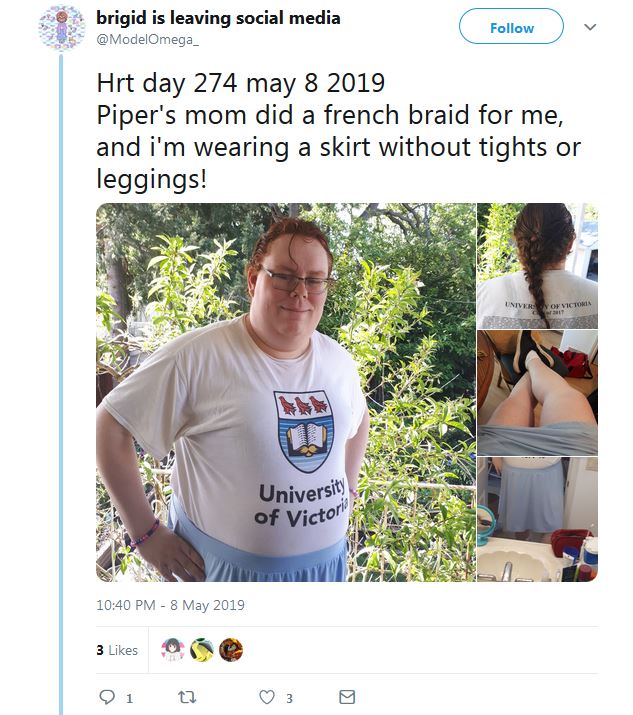
Task: Open the blue skirt mirror photo thumbnail
Action: click(x=537, y=519)
